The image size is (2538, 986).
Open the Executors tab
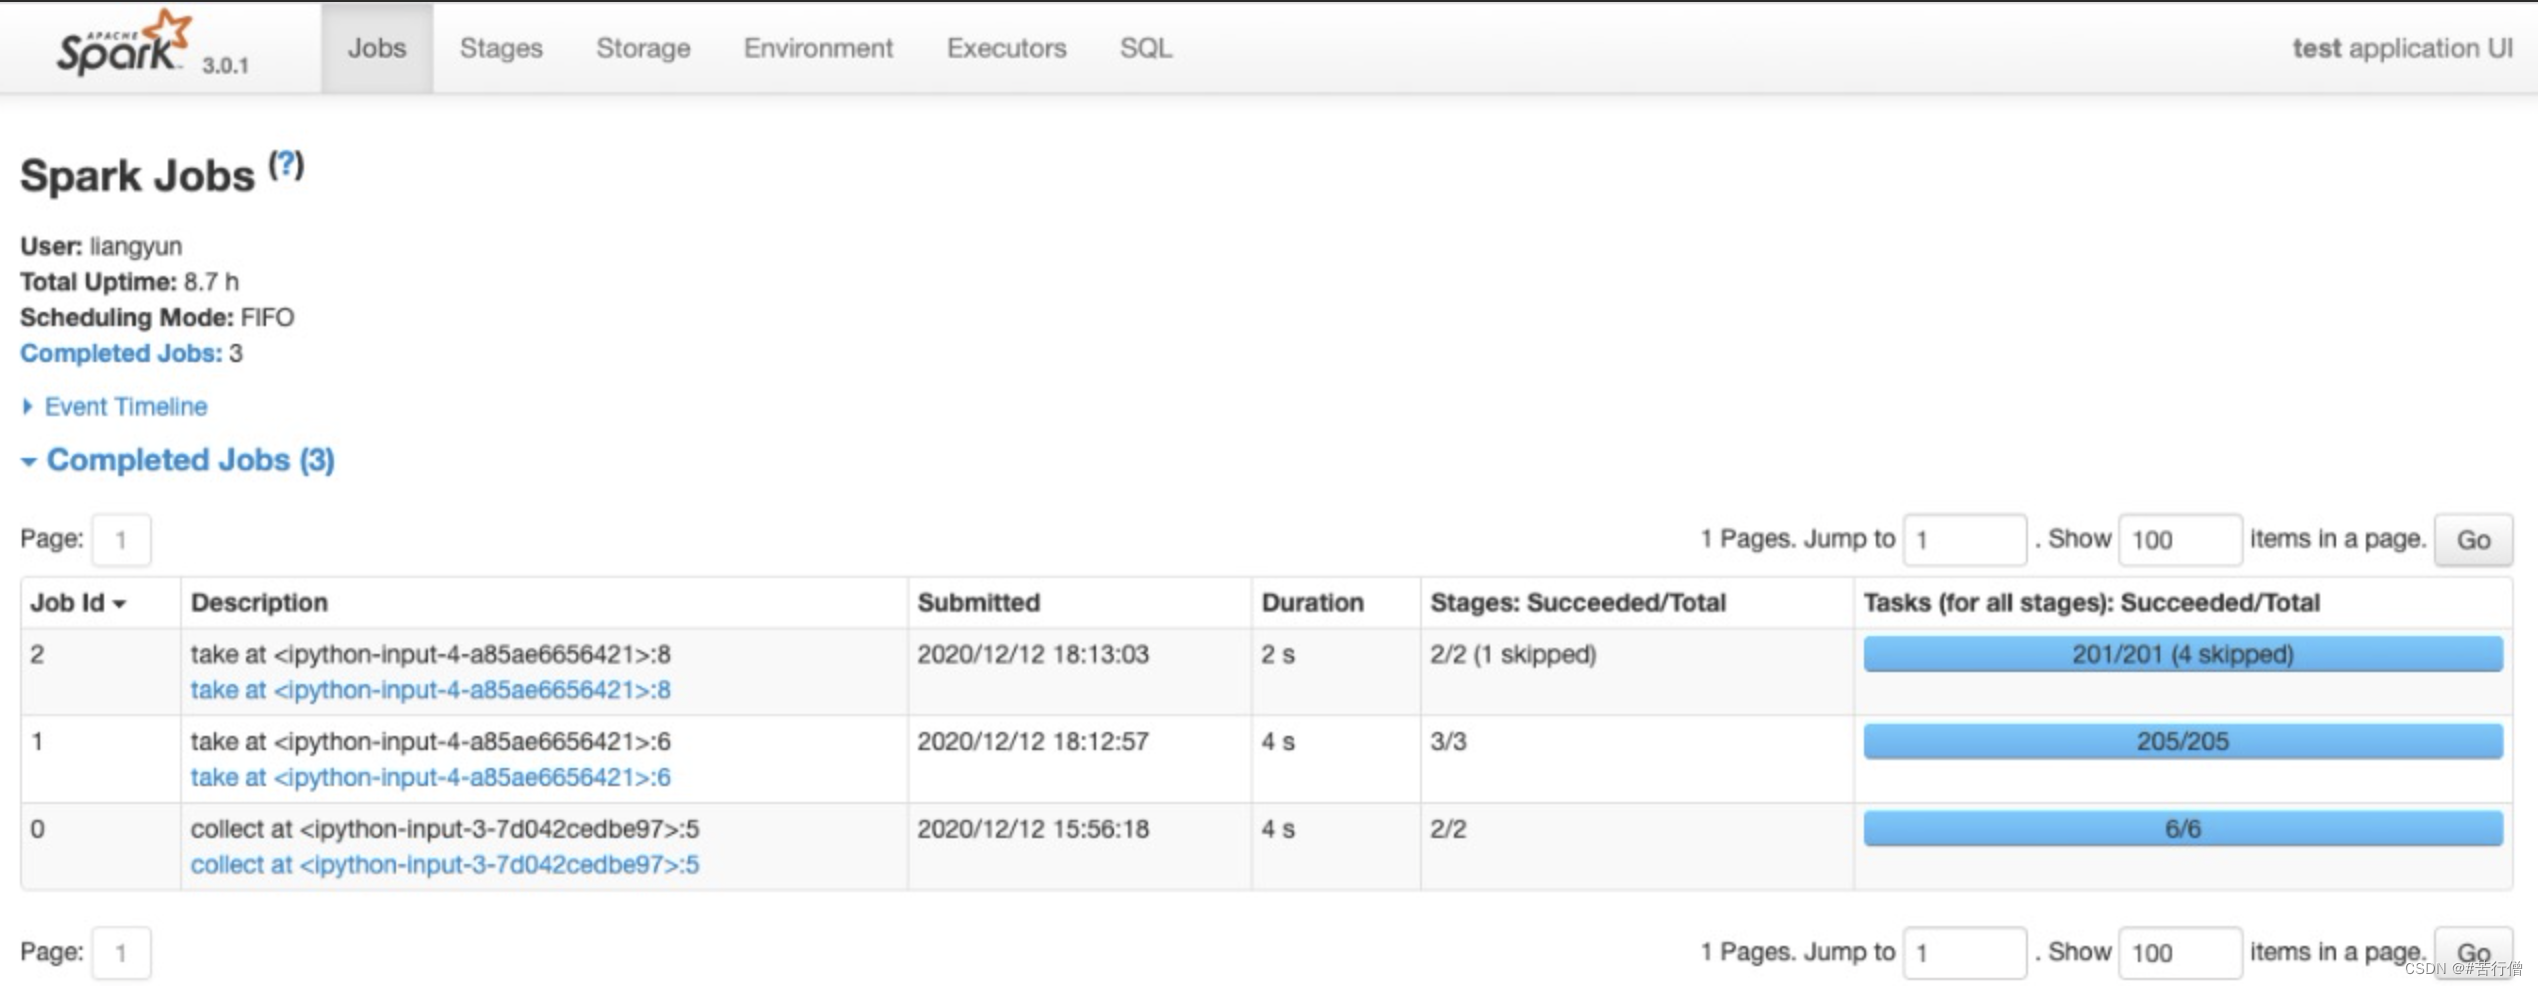pos(1006,48)
